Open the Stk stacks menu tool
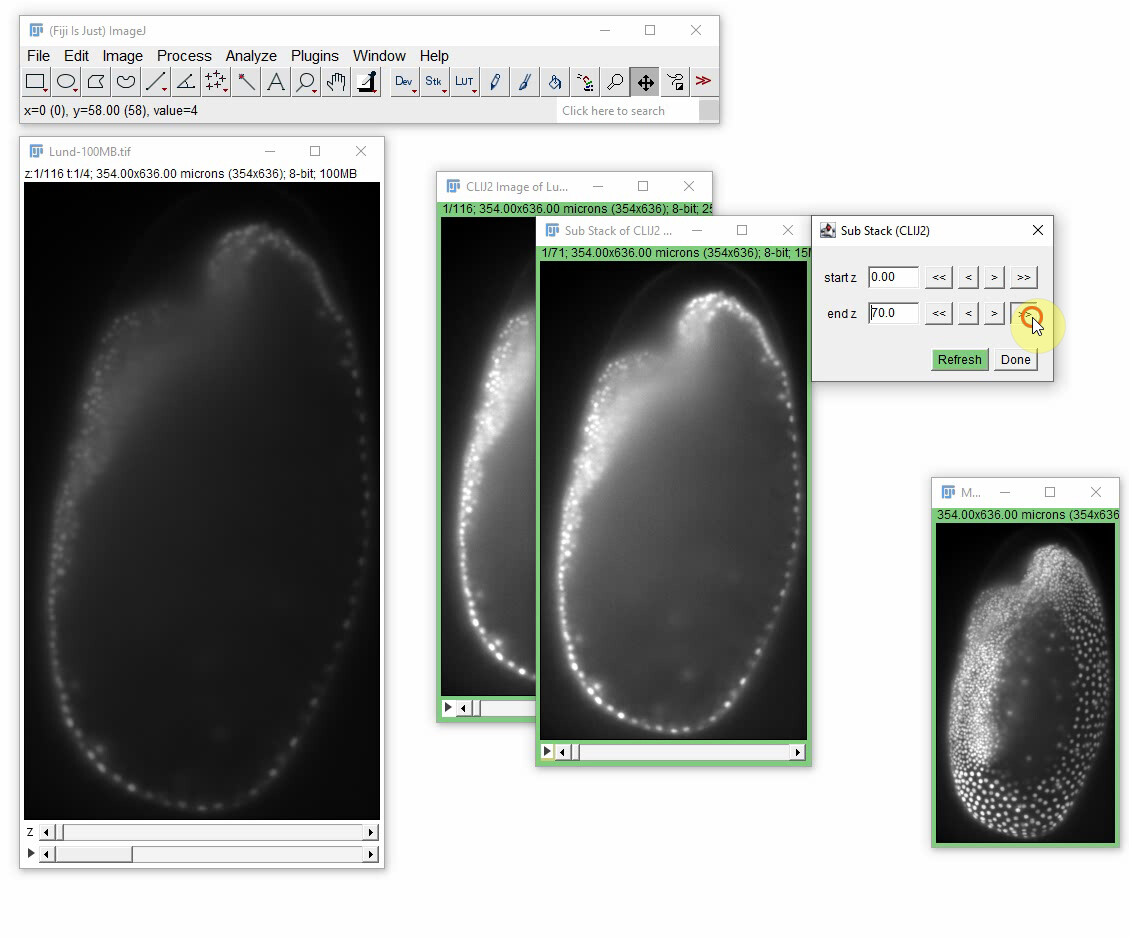Viewport: 1132px width, 940px height. pyautogui.click(x=434, y=82)
